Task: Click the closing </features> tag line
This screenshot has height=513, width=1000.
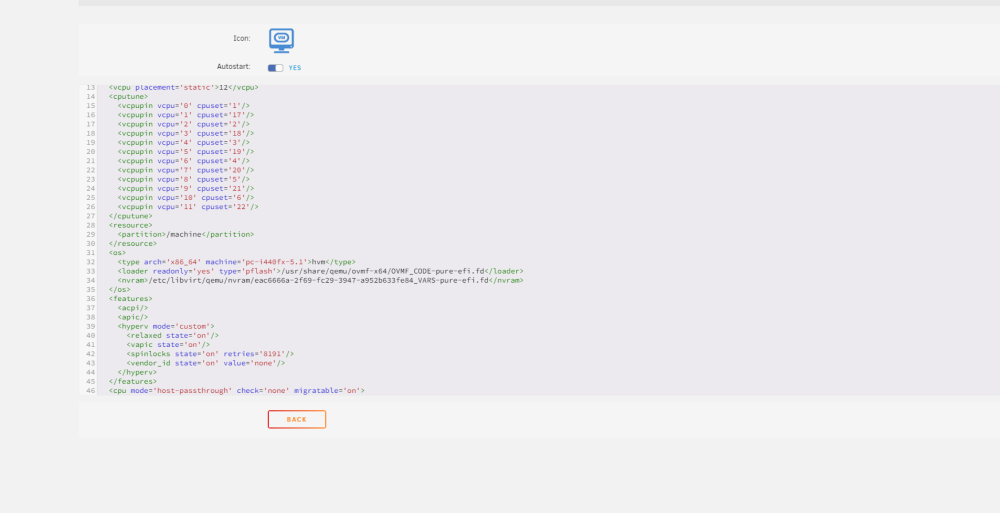Action: point(133,381)
